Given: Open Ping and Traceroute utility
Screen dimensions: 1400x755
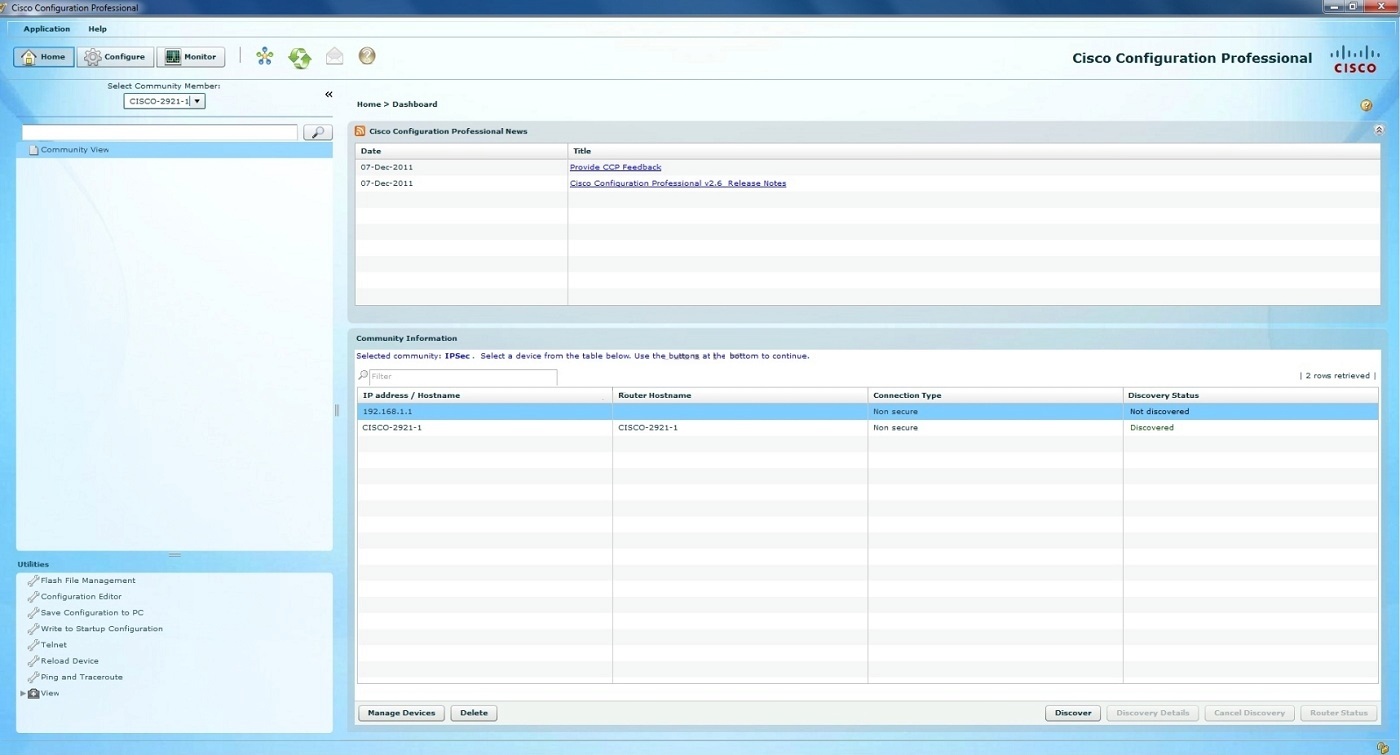Looking at the screenshot, I should point(81,677).
